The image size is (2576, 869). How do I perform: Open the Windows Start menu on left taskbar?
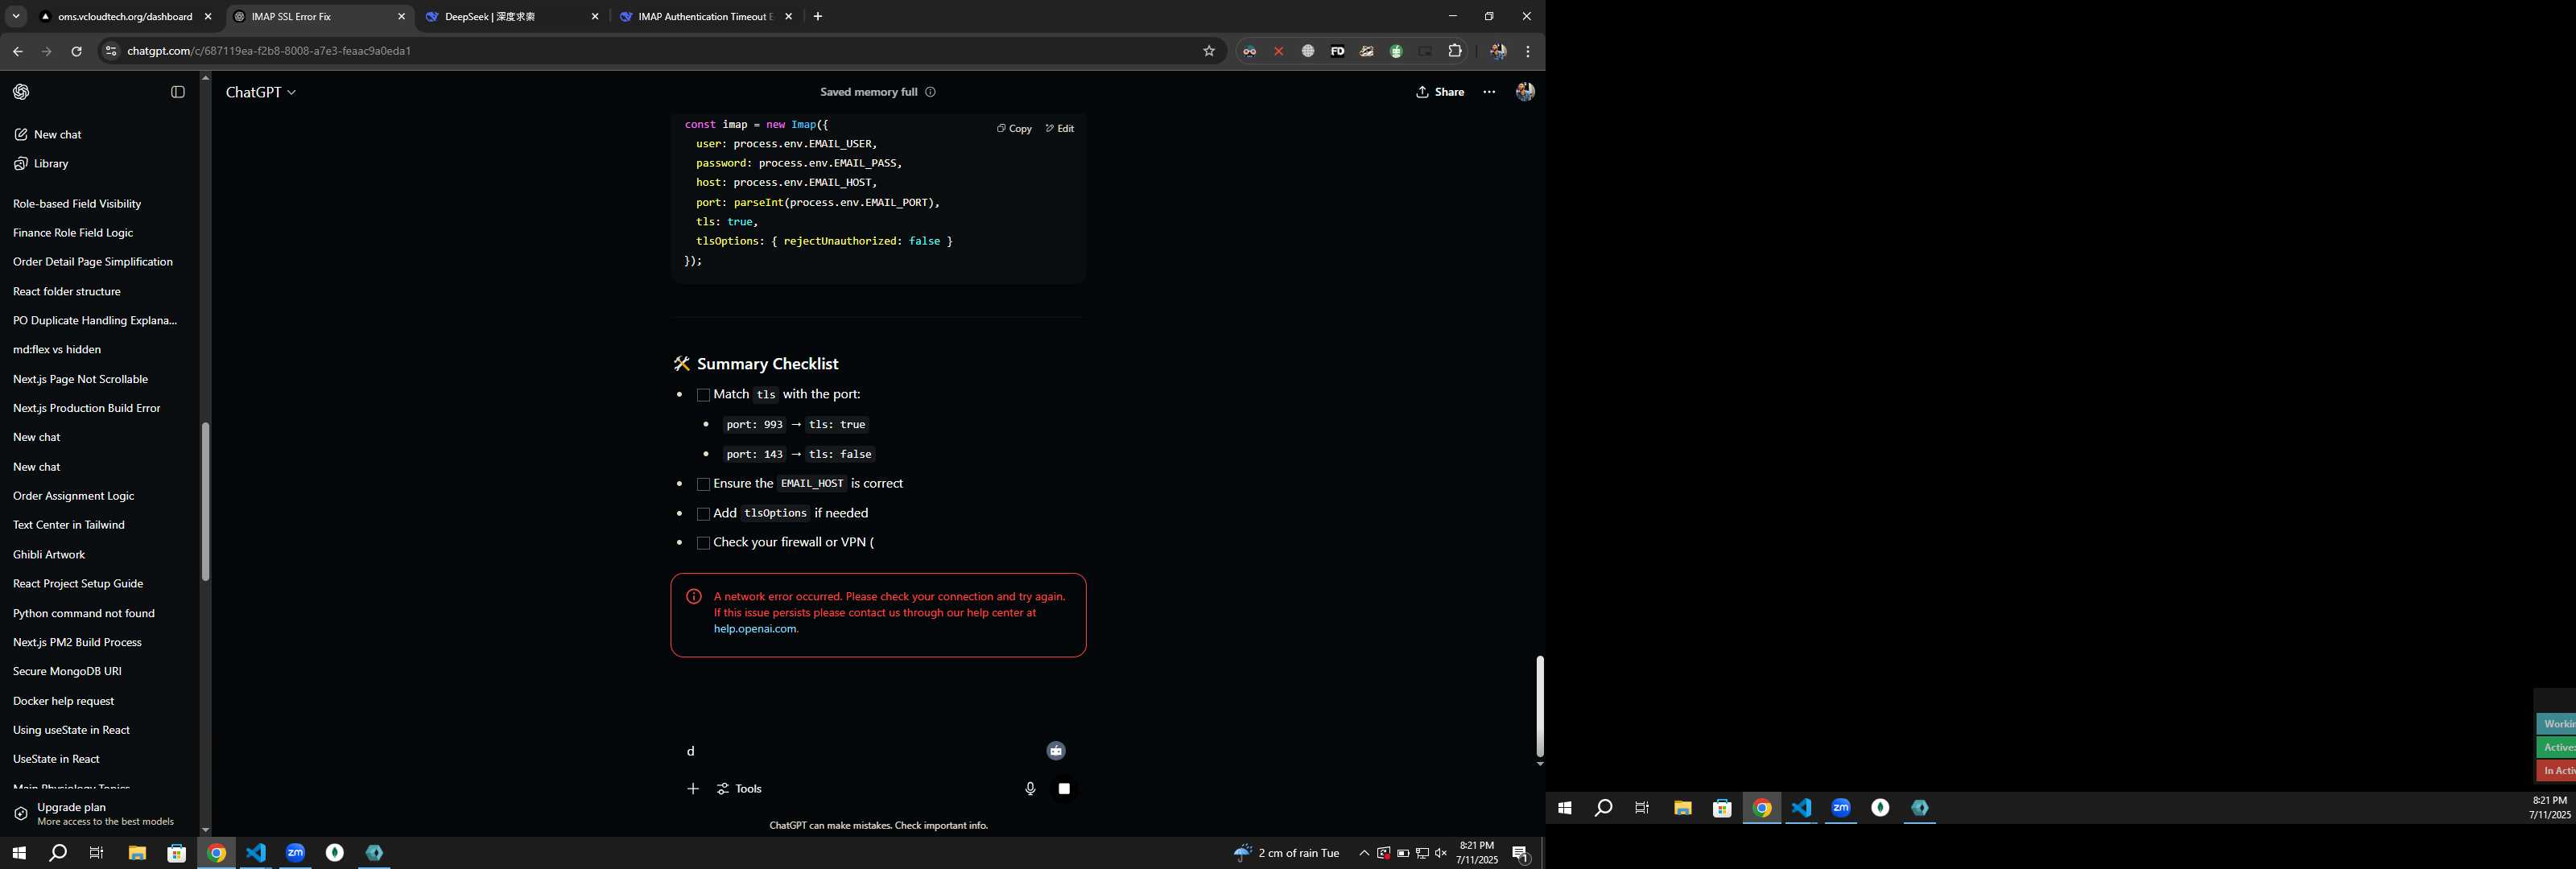(x=18, y=853)
